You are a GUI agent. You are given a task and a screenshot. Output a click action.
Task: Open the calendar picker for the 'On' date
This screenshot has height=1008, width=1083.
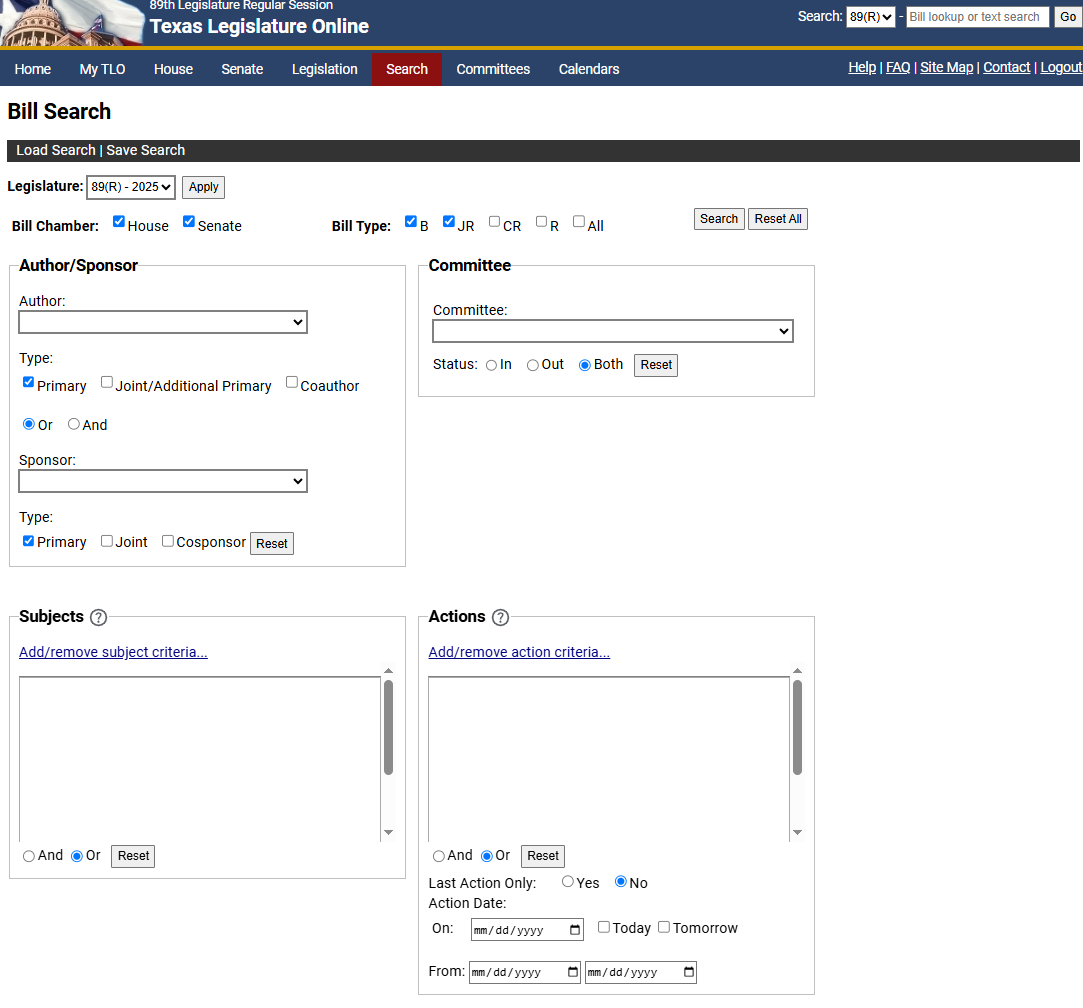click(x=573, y=929)
